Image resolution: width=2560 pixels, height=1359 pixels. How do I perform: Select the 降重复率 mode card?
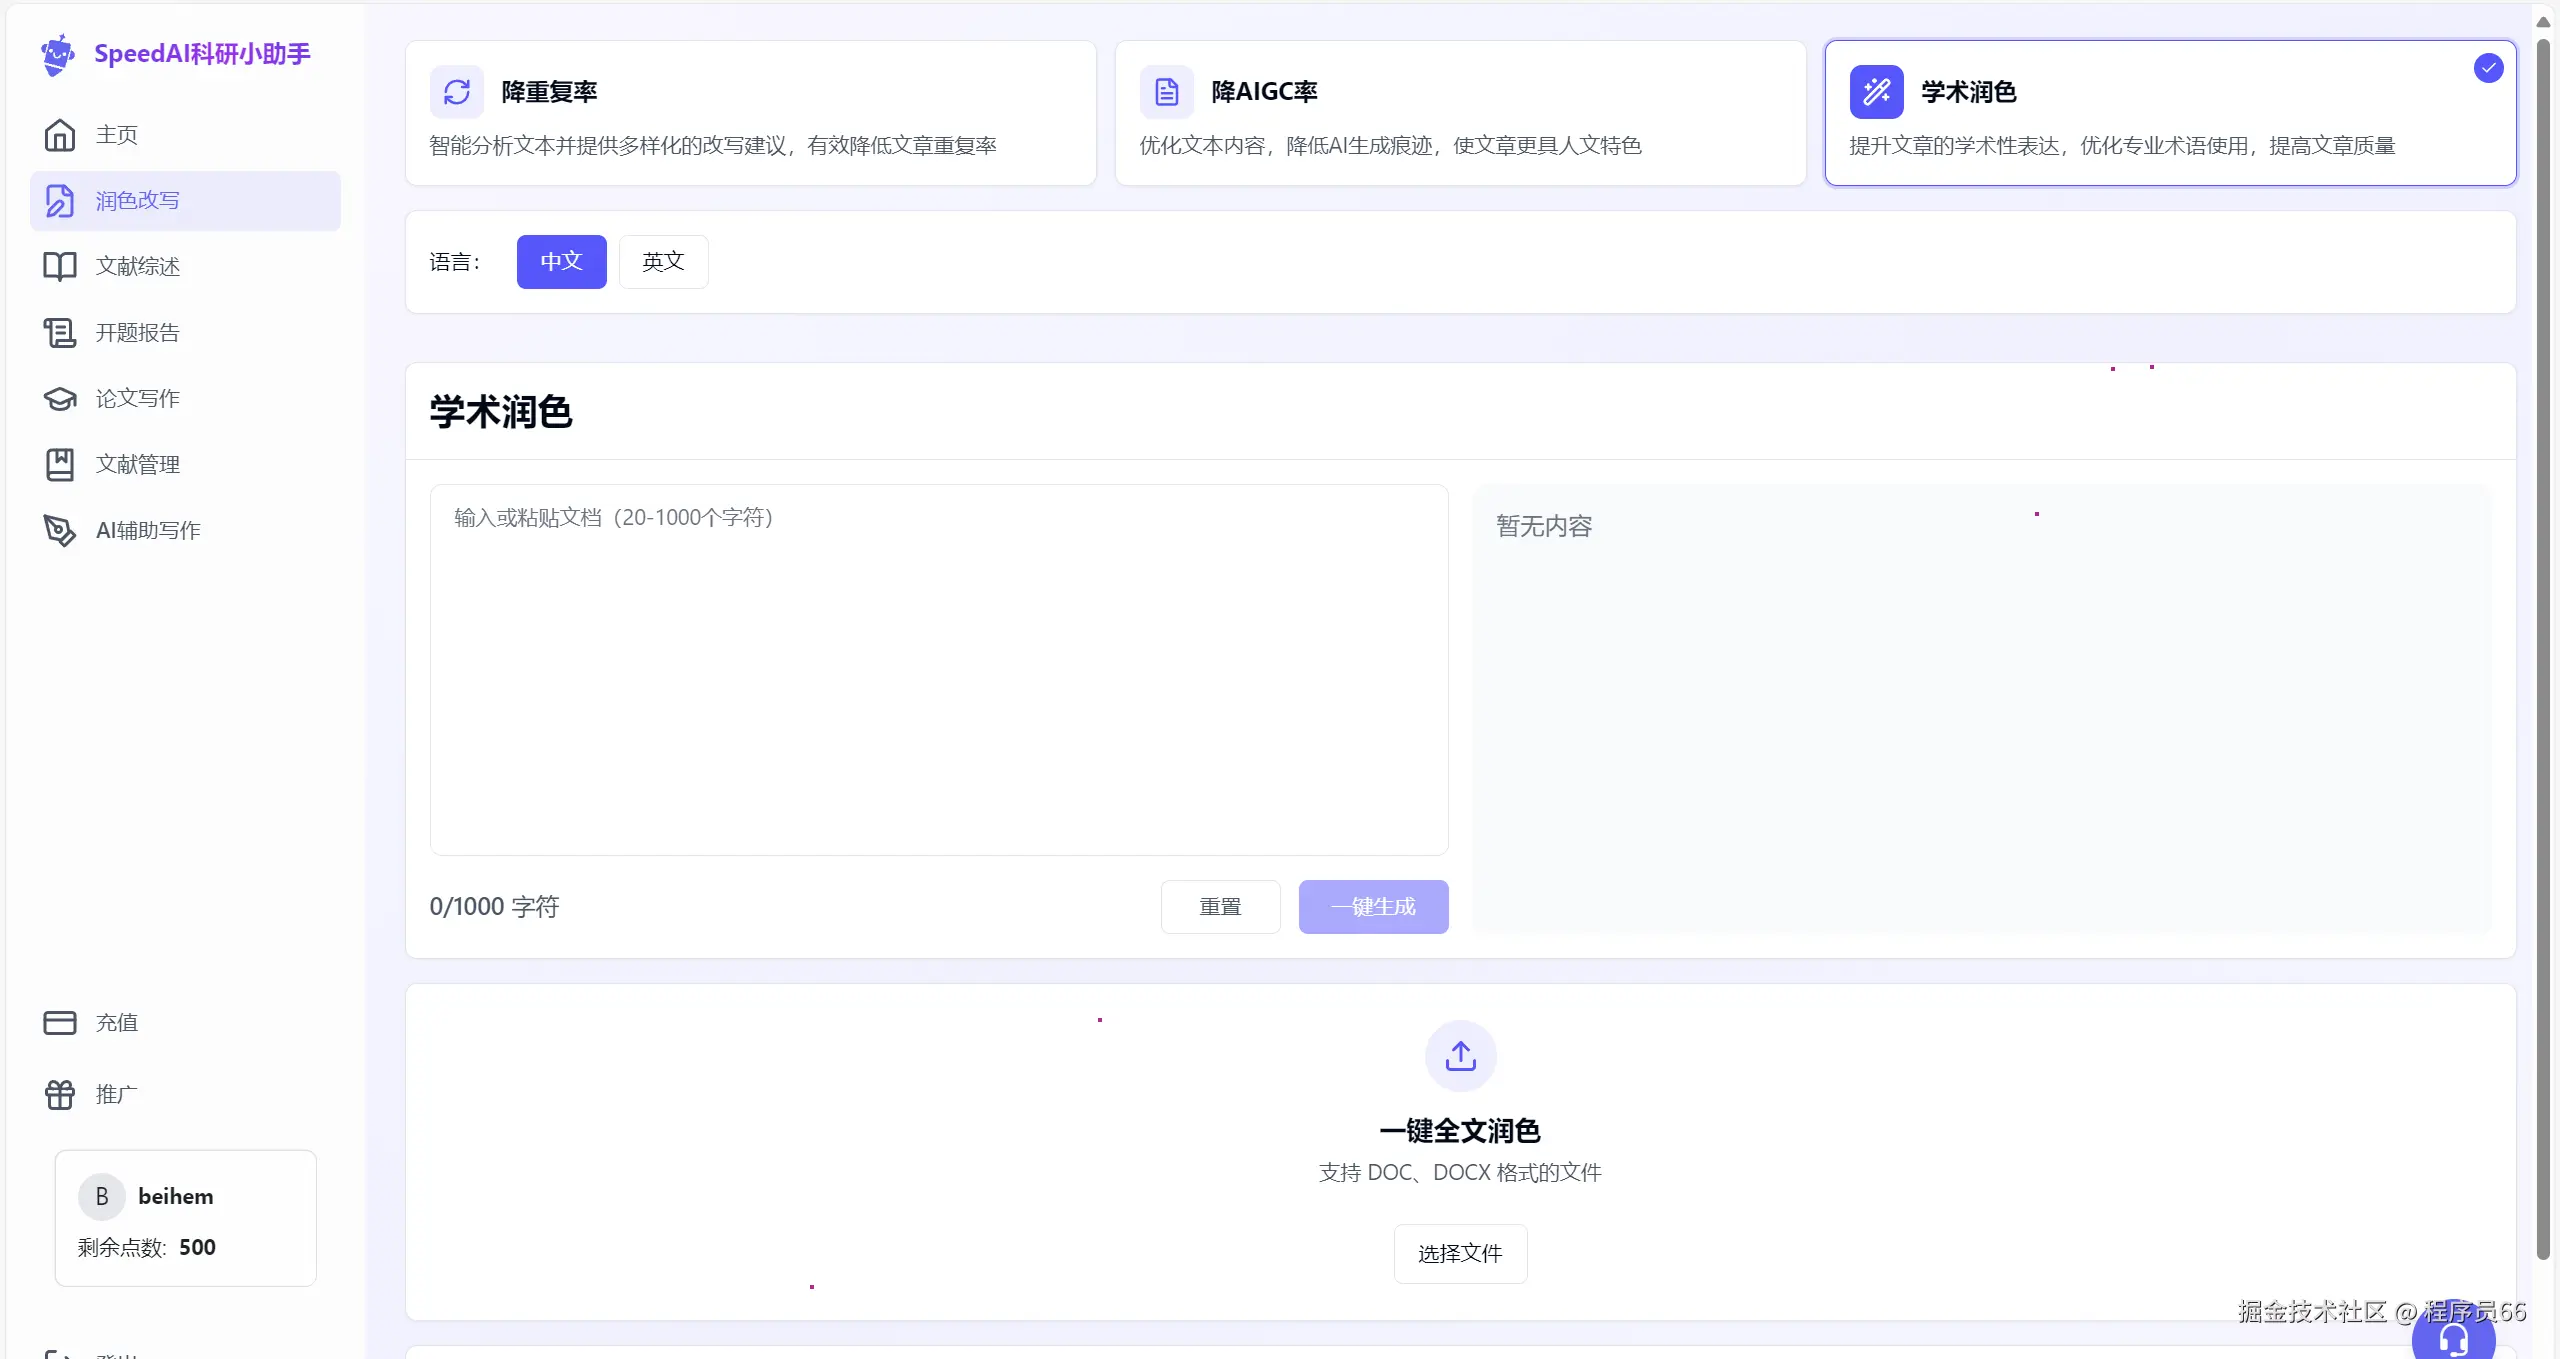(x=750, y=113)
